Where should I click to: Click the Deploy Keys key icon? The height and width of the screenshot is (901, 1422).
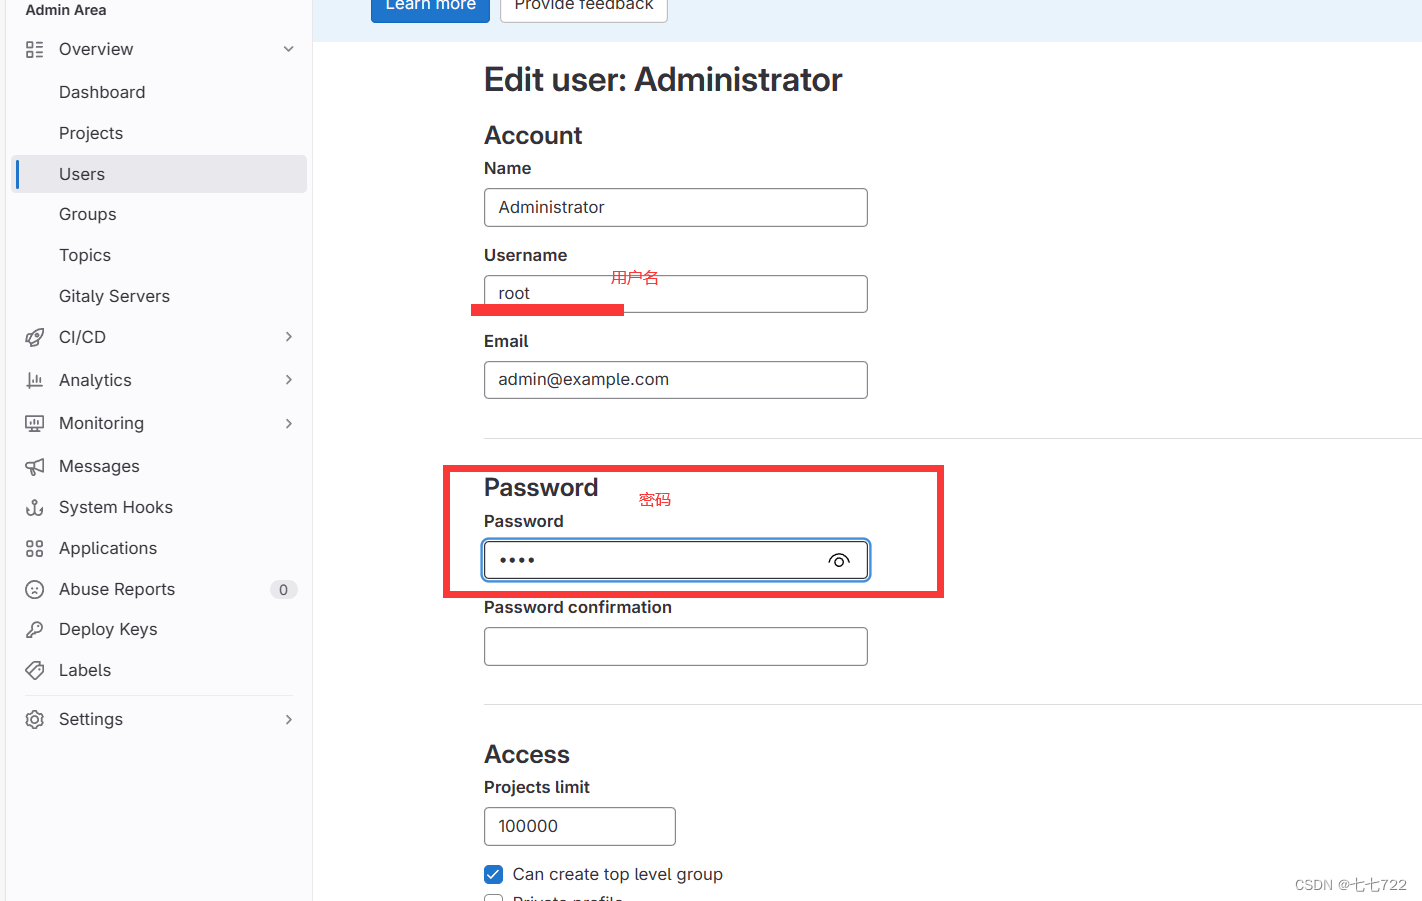coord(35,629)
